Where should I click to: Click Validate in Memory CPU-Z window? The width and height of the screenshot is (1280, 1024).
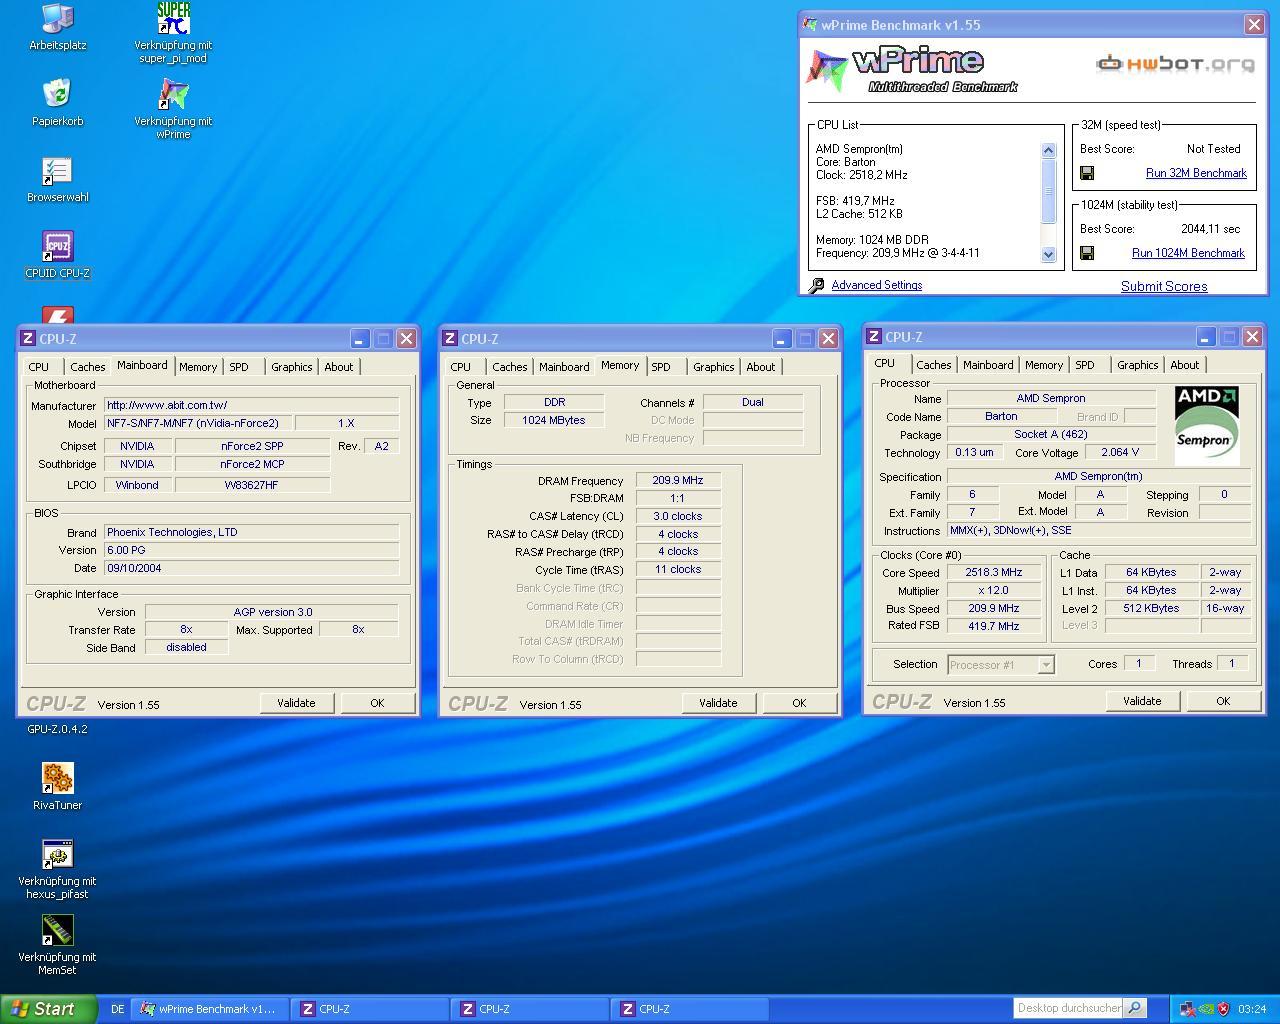click(x=718, y=703)
